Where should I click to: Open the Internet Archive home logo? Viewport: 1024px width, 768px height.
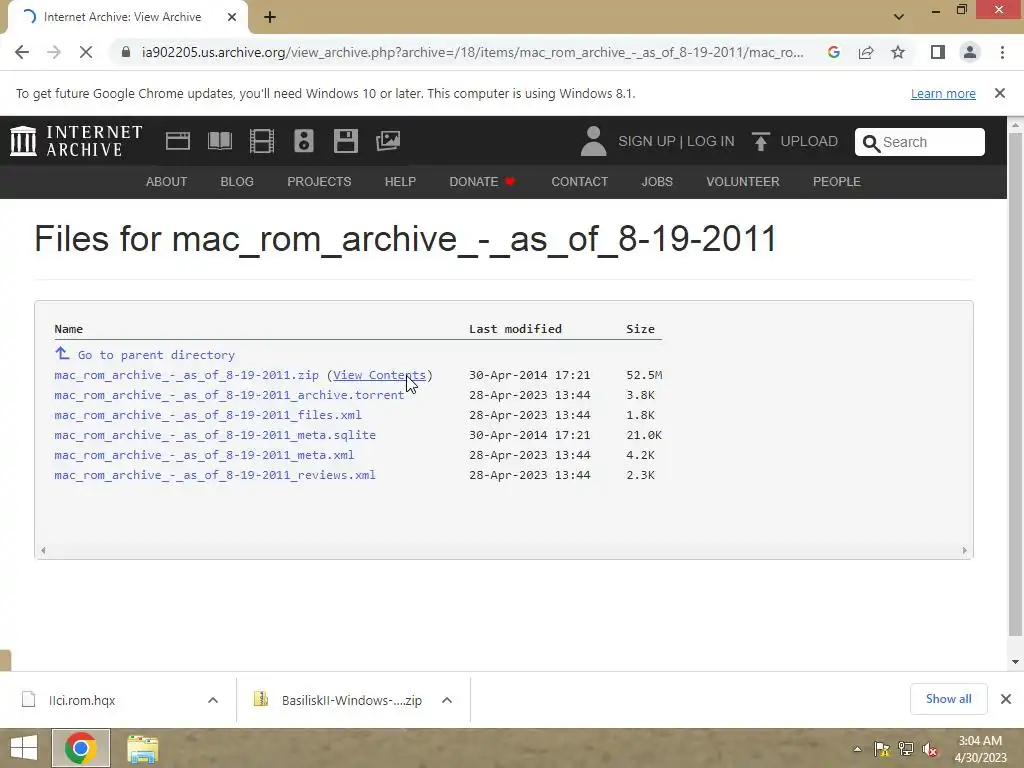coord(76,141)
